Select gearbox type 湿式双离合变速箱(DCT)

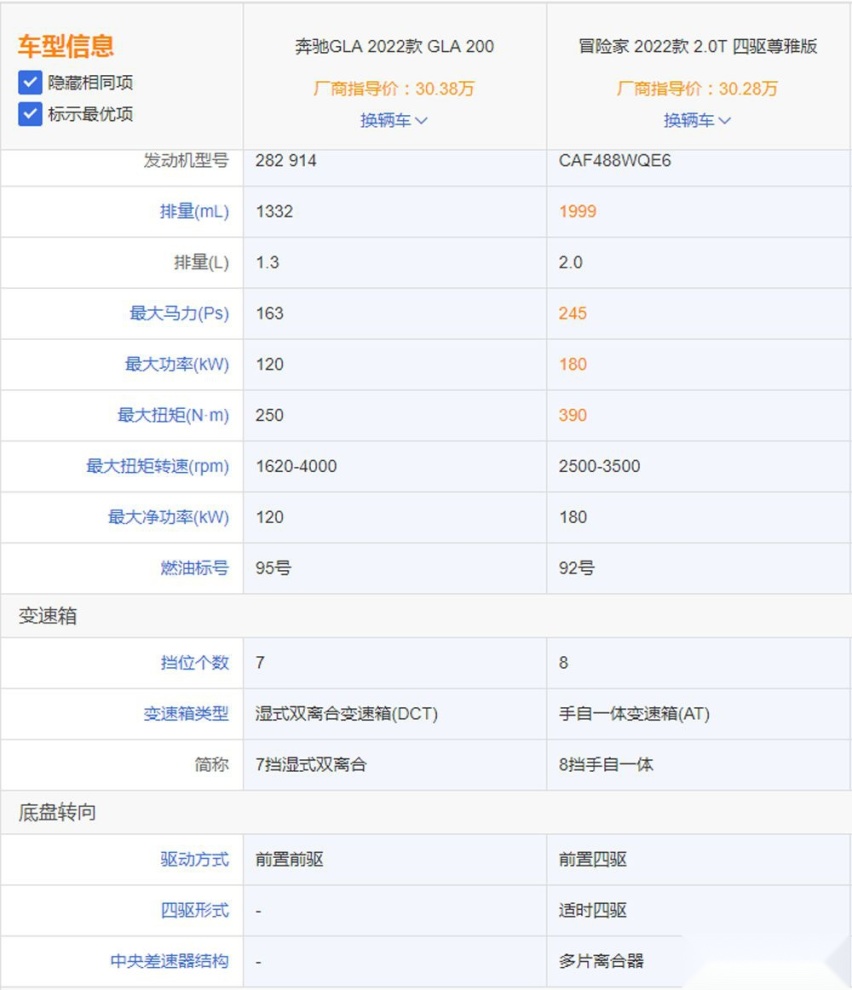(x=347, y=713)
